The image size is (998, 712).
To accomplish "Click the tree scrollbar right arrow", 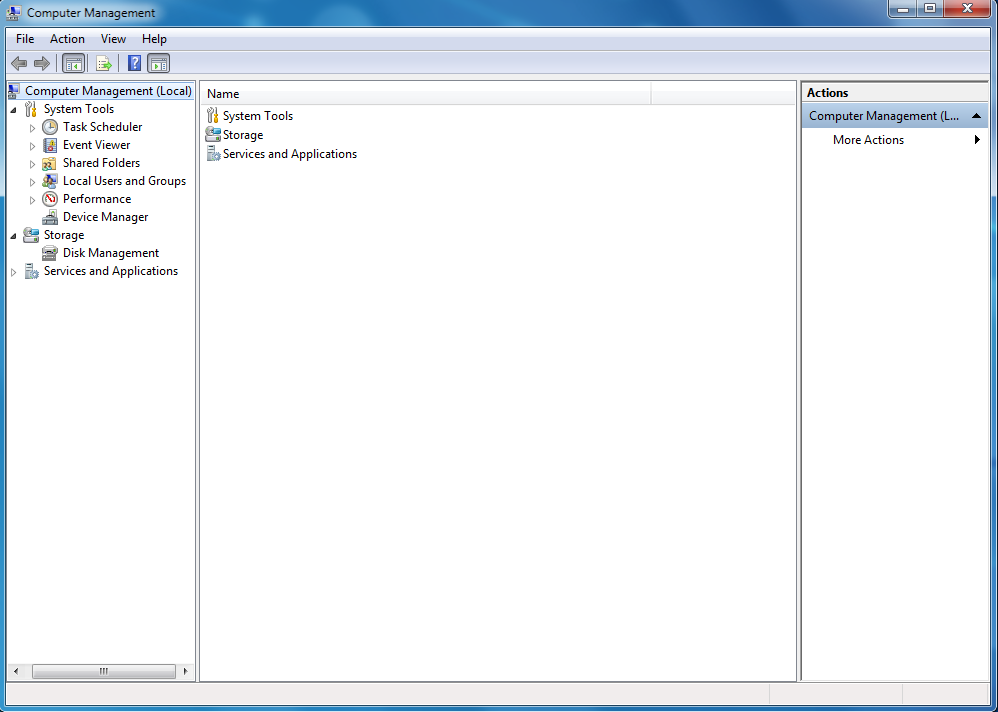I will 185,671.
